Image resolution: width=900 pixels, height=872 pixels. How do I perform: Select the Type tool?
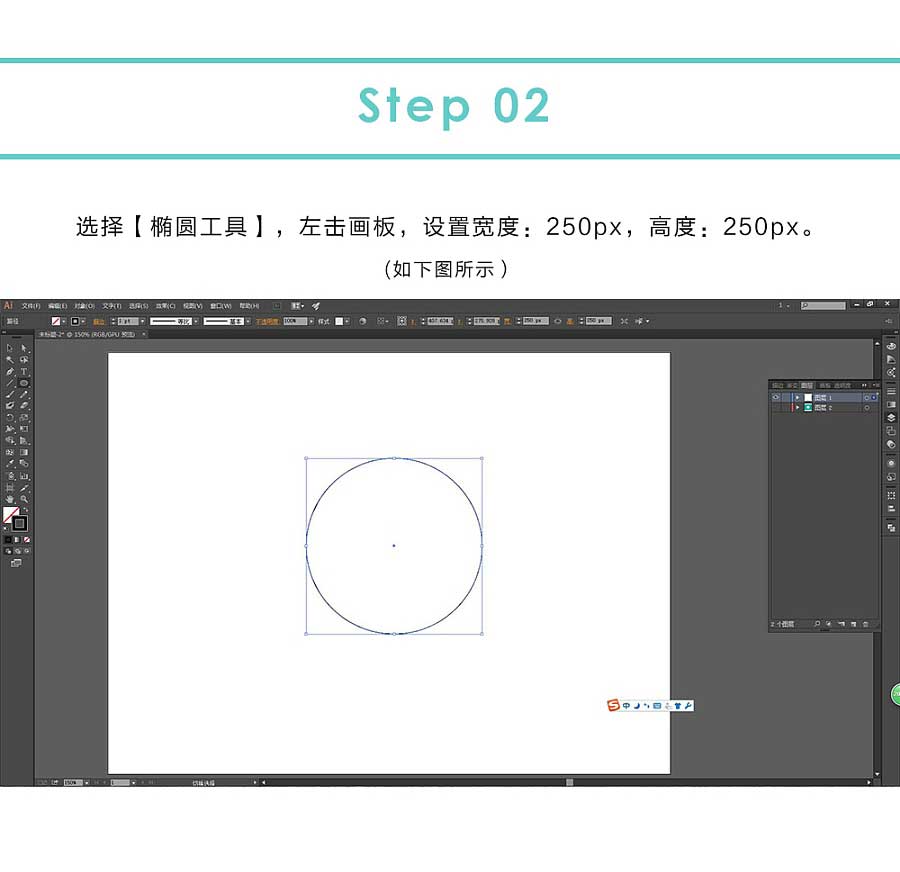click(24, 371)
